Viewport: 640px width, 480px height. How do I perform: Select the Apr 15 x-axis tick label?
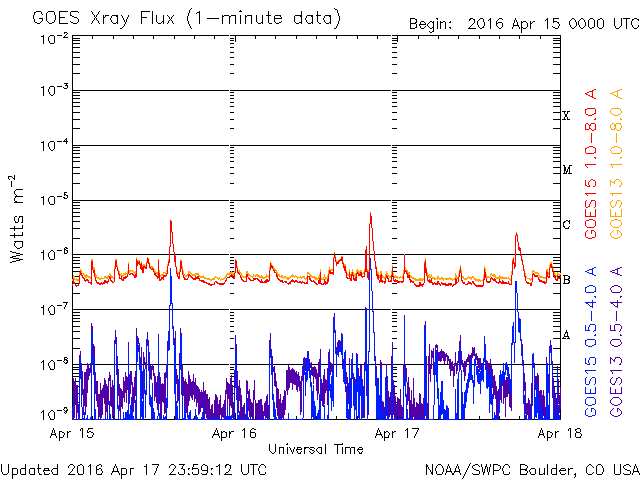click(x=70, y=433)
